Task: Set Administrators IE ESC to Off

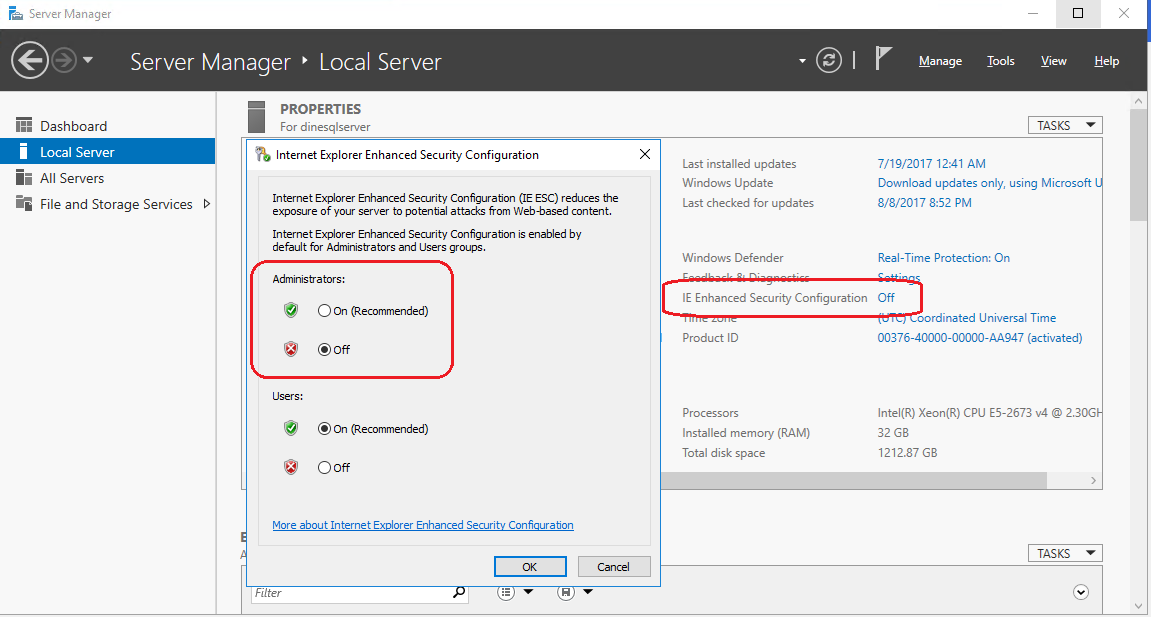Action: pos(324,350)
